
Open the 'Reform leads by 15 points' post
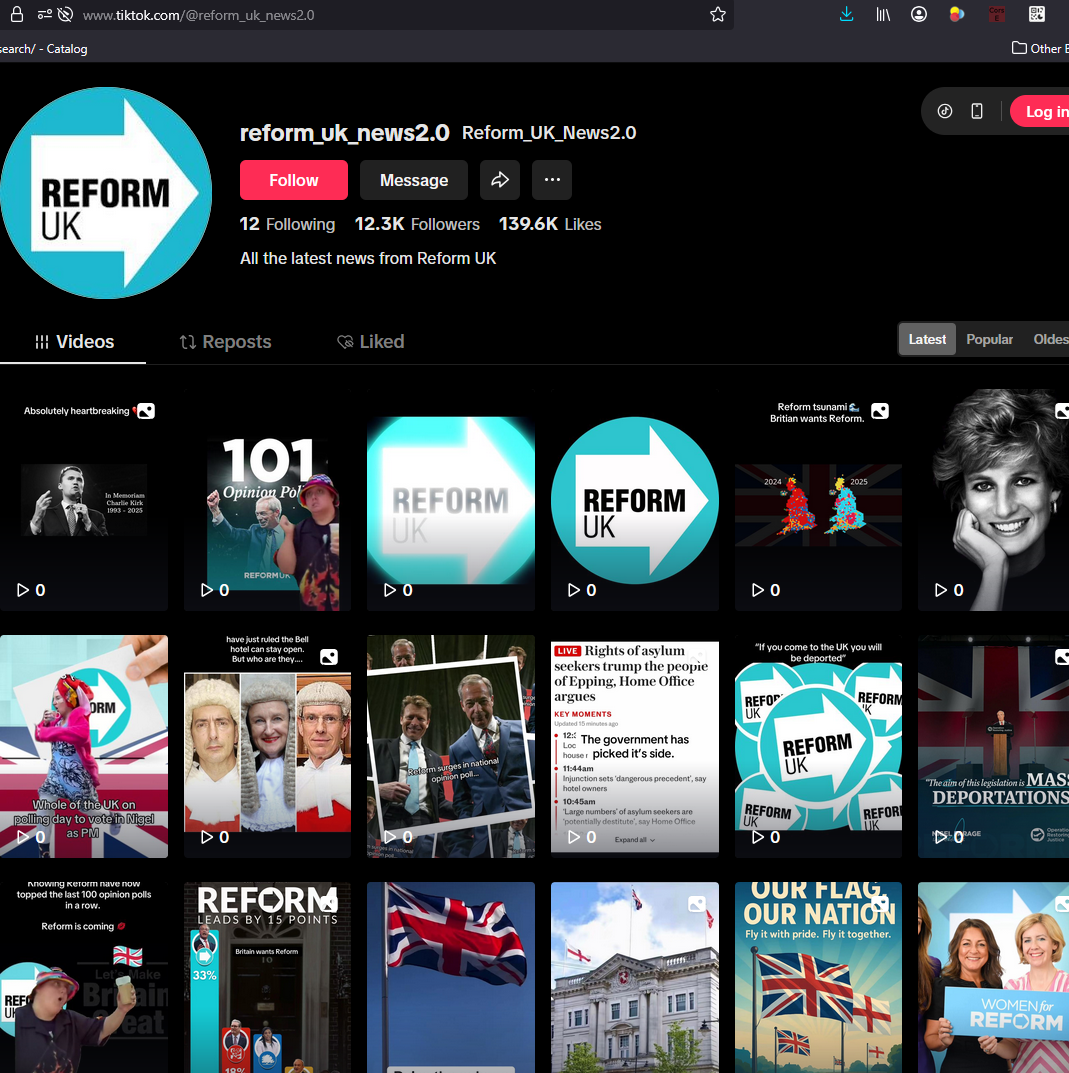click(268, 977)
